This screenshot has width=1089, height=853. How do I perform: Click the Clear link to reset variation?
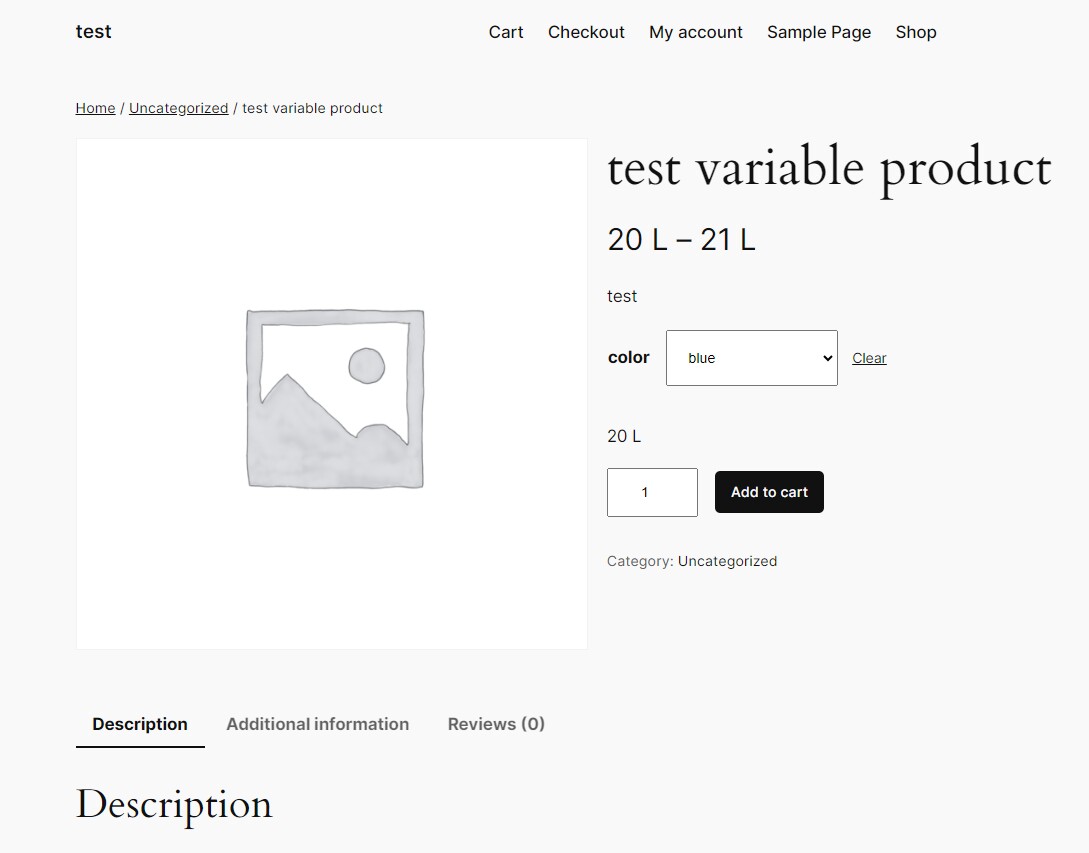[x=868, y=357]
